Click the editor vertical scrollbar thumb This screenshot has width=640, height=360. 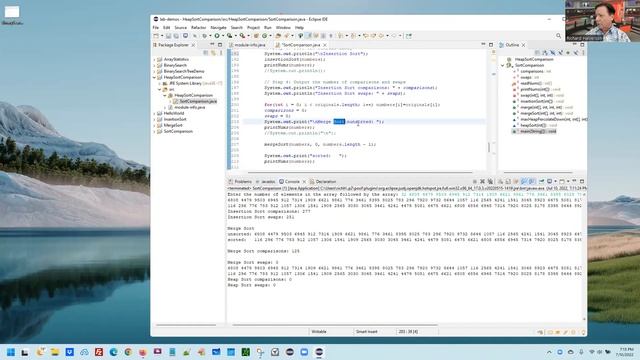[489, 147]
